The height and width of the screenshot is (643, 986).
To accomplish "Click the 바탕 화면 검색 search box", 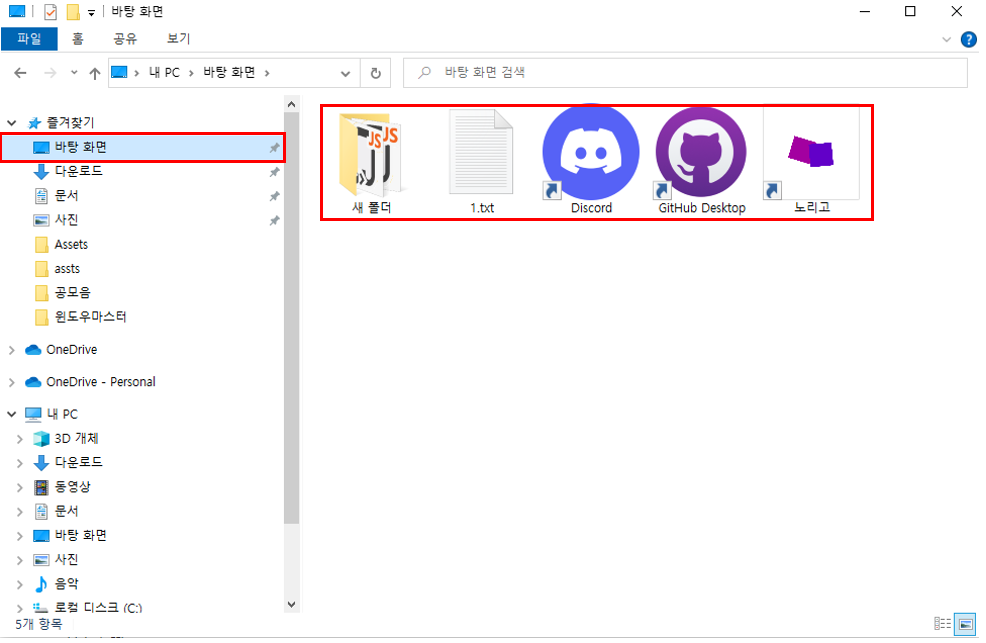I will pyautogui.click(x=685, y=73).
